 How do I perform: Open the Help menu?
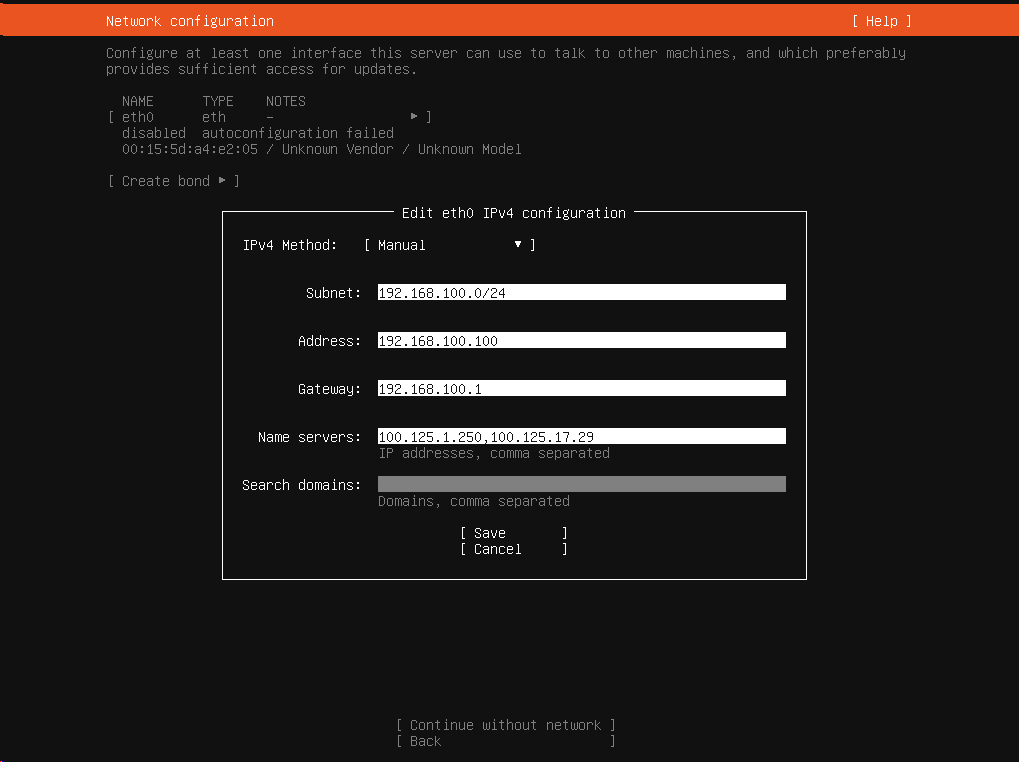tap(881, 21)
